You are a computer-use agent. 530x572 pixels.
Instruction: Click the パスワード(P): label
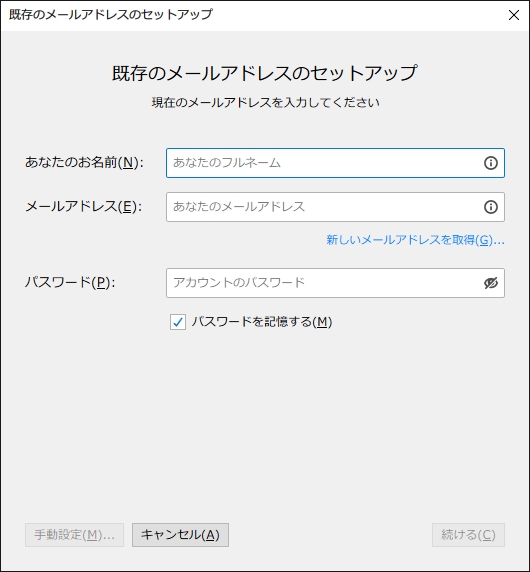click(x=70, y=282)
